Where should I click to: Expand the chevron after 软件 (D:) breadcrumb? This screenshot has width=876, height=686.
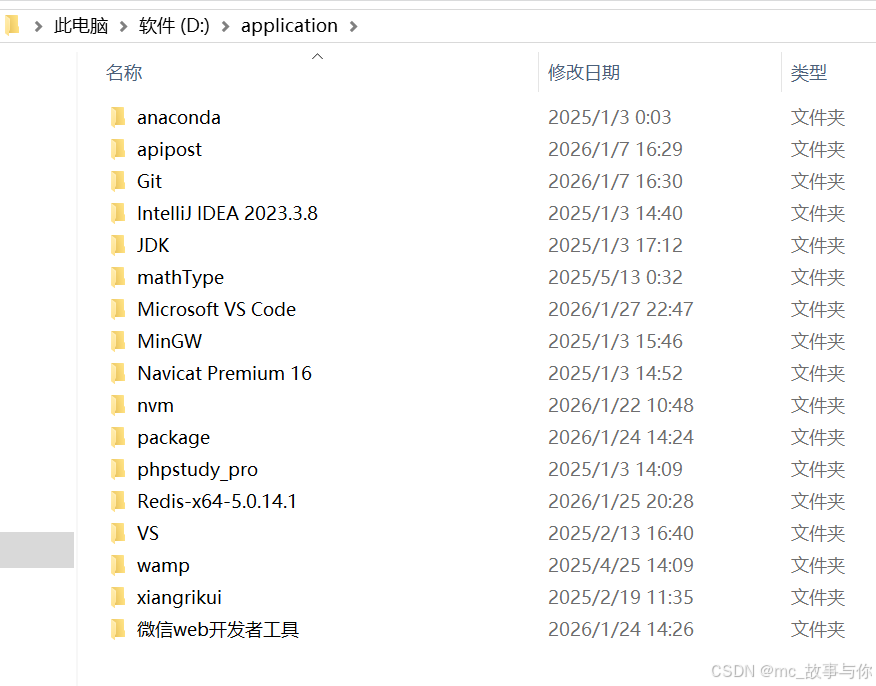coord(225,26)
